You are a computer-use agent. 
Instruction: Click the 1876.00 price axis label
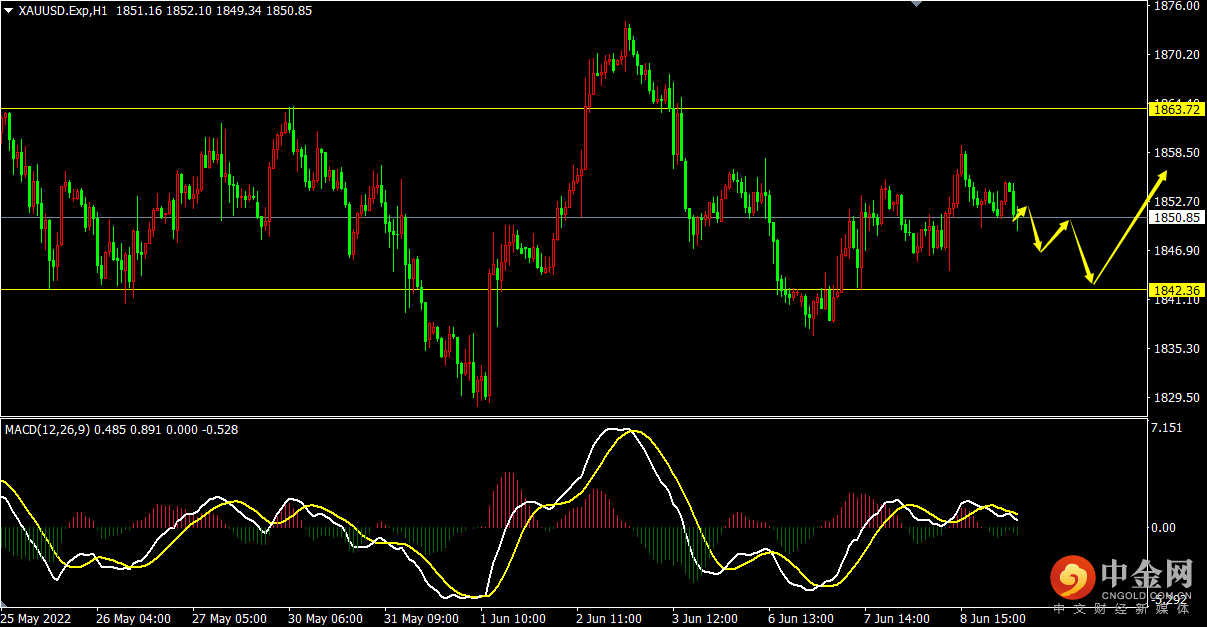point(1178,6)
